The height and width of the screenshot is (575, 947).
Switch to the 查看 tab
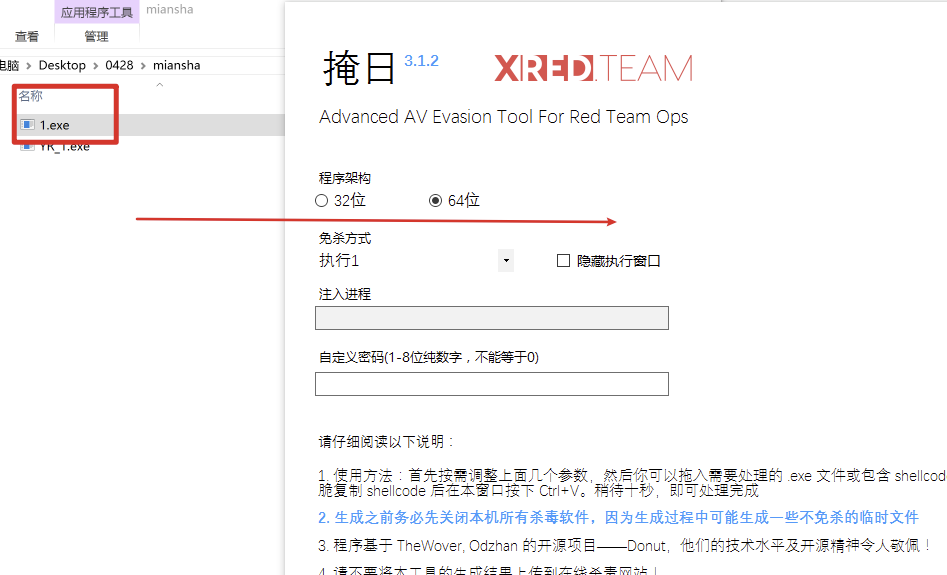(27, 37)
